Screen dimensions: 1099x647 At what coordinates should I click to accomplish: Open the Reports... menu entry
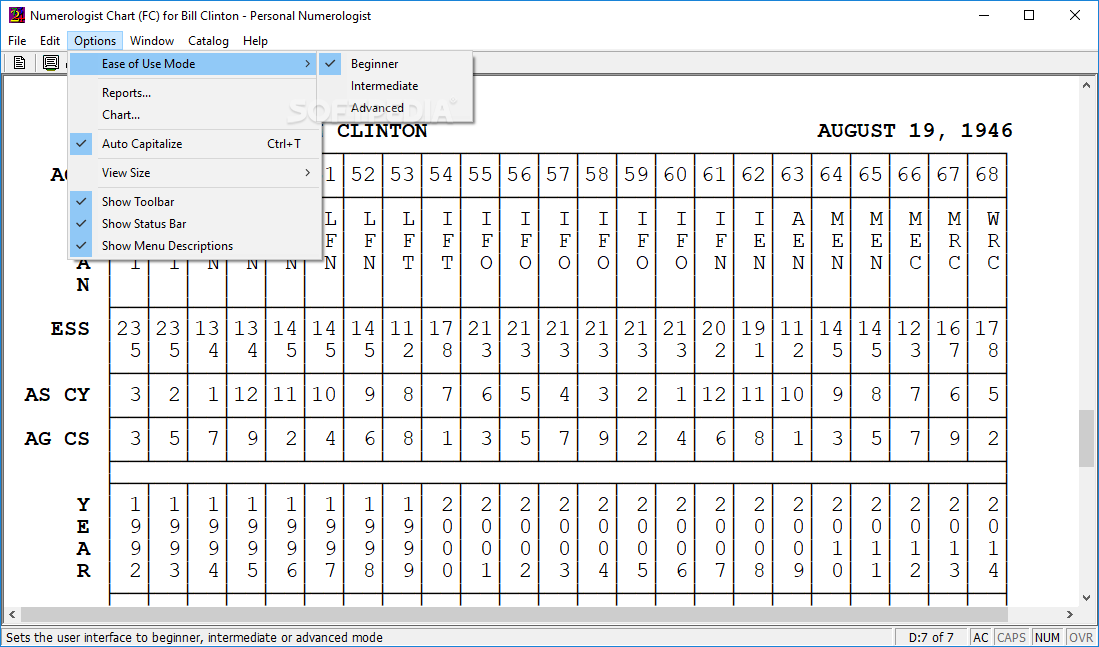click(x=195, y=93)
